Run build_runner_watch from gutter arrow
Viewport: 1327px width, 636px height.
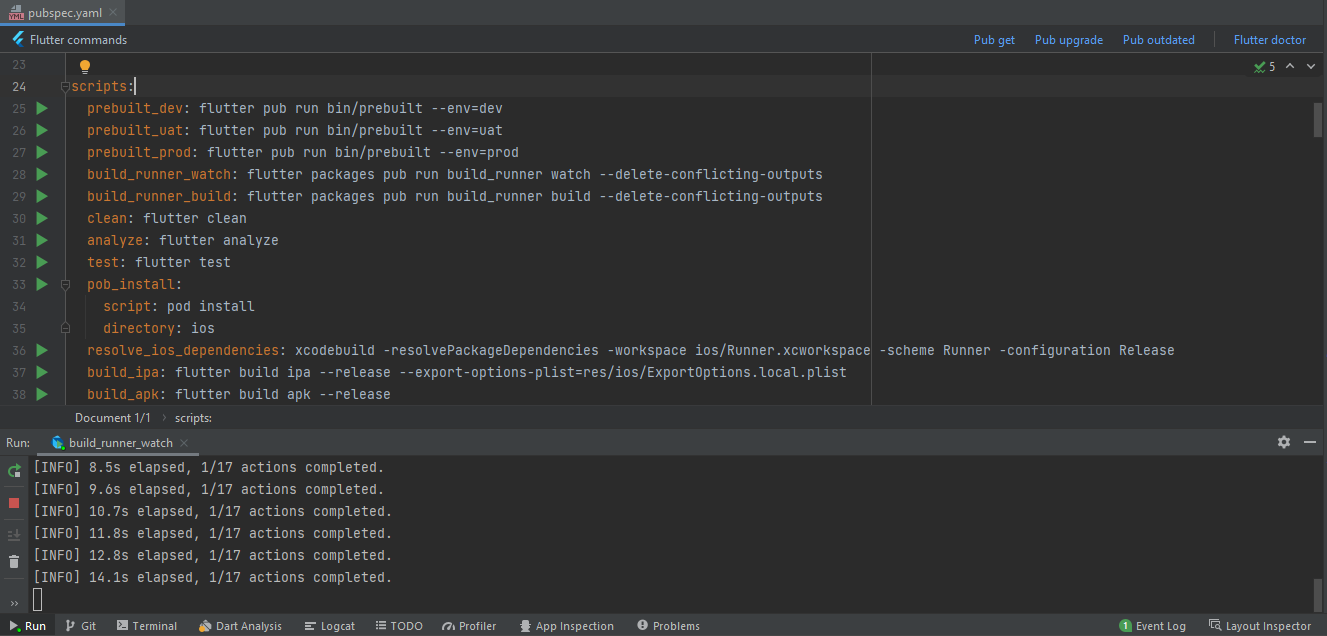[42, 174]
